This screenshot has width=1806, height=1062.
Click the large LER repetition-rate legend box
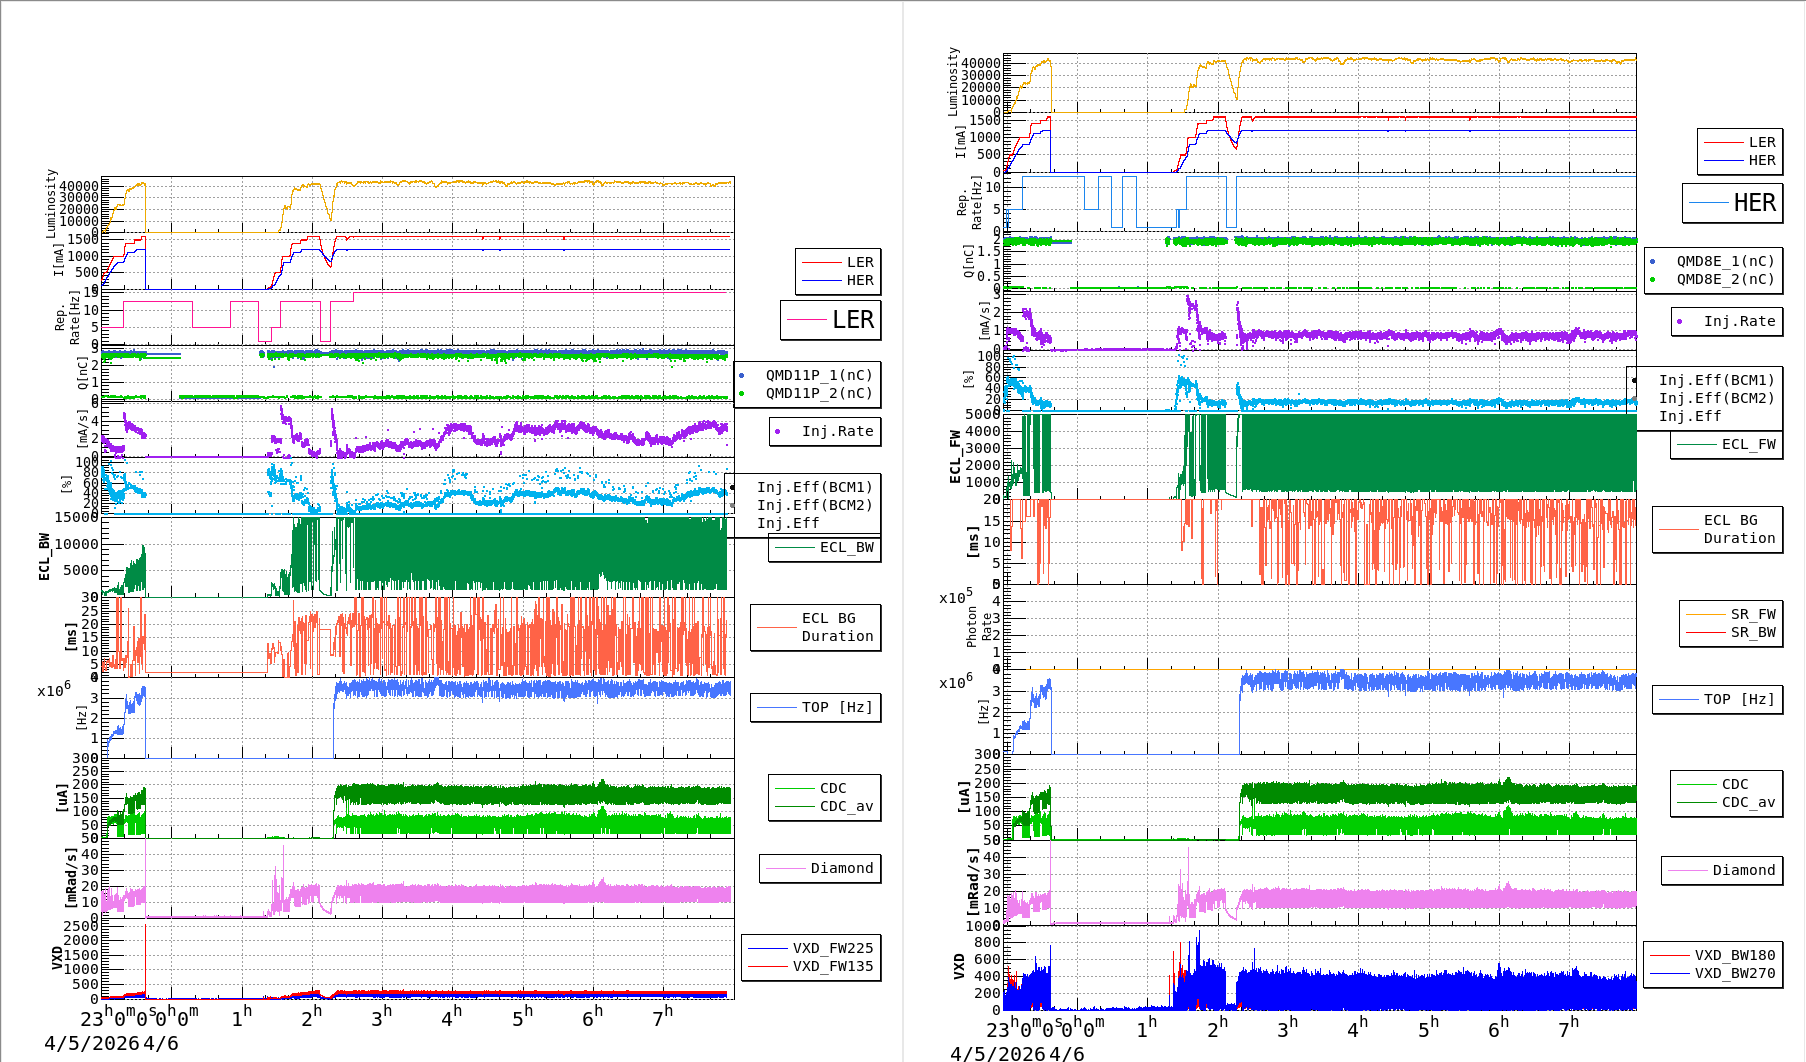click(x=831, y=320)
